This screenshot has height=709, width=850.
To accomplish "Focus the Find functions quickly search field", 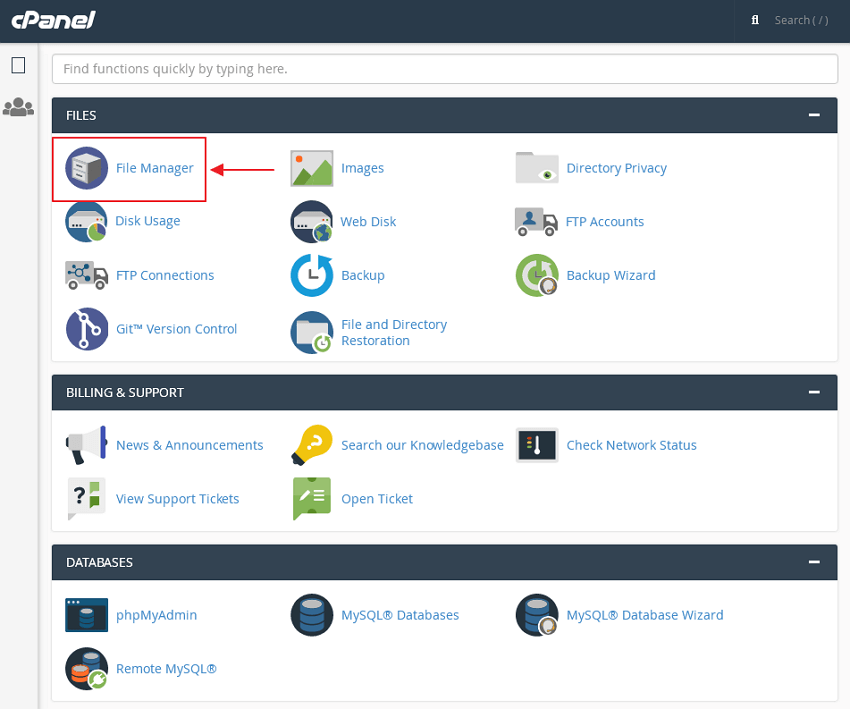I will (x=445, y=69).
